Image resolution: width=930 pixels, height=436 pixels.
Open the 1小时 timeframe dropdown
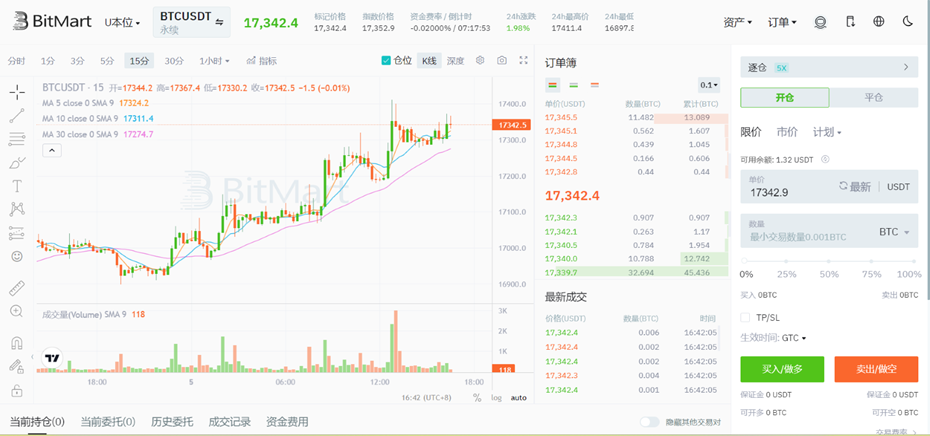click(211, 61)
